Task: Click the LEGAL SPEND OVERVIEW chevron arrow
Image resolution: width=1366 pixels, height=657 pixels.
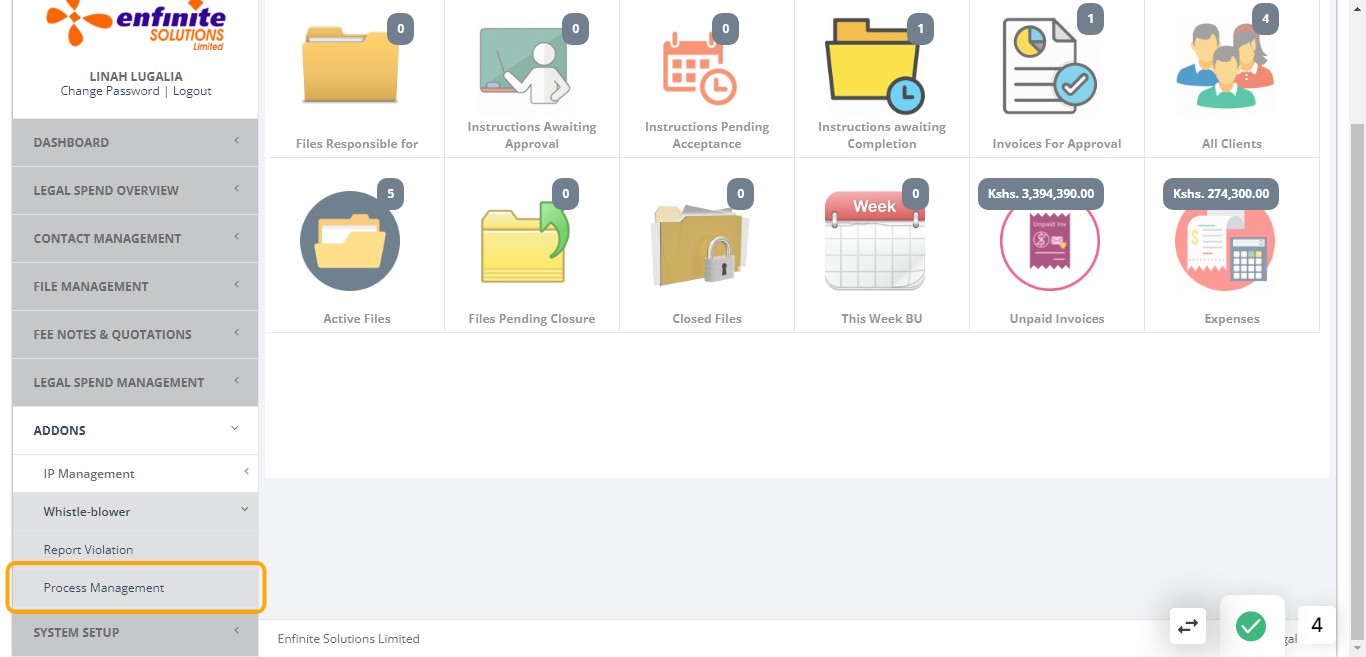Action: [237, 189]
